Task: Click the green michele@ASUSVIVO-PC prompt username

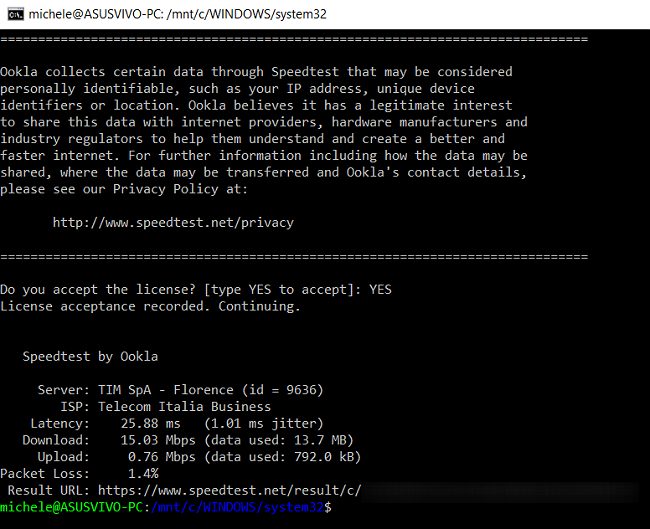Action: coord(71,507)
